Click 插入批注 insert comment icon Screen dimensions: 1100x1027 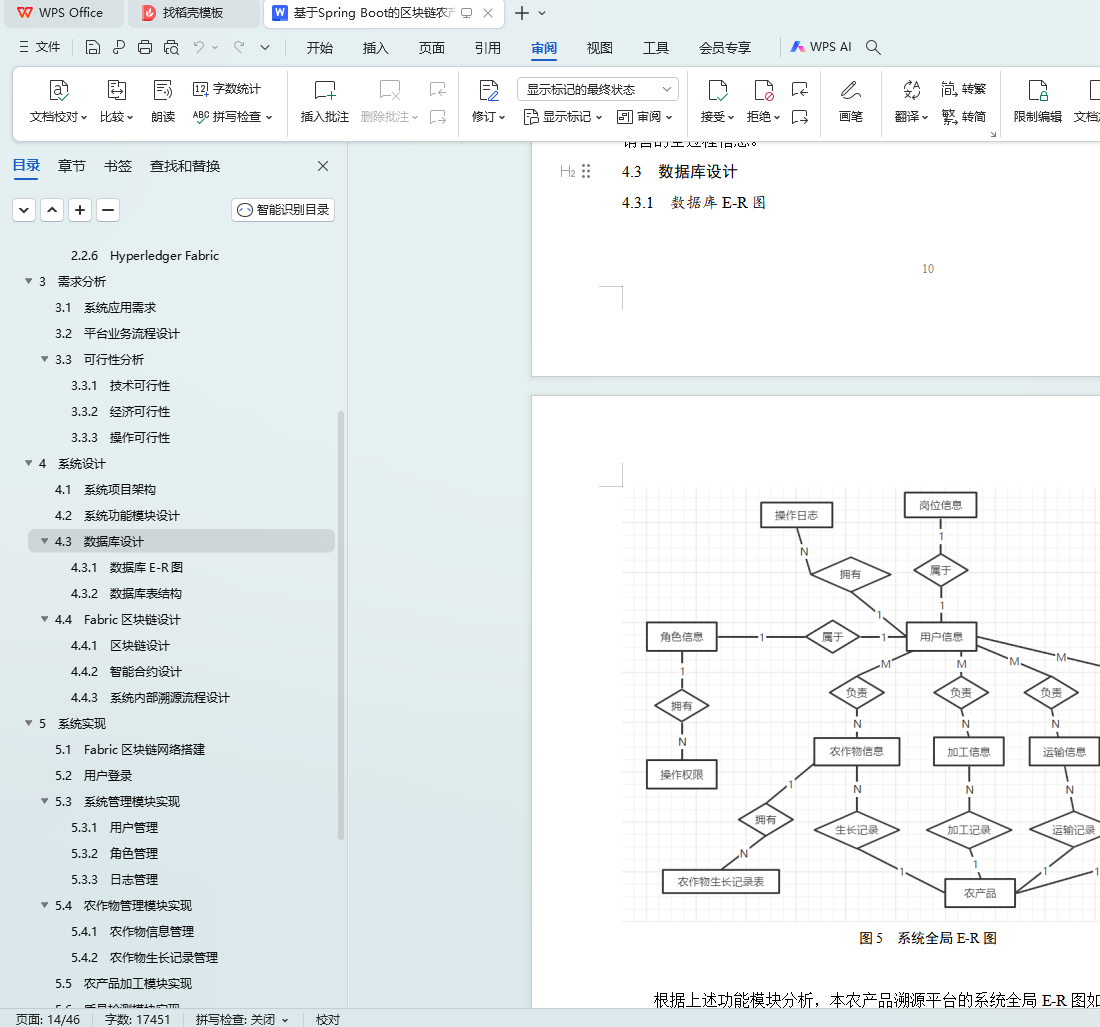point(325,102)
